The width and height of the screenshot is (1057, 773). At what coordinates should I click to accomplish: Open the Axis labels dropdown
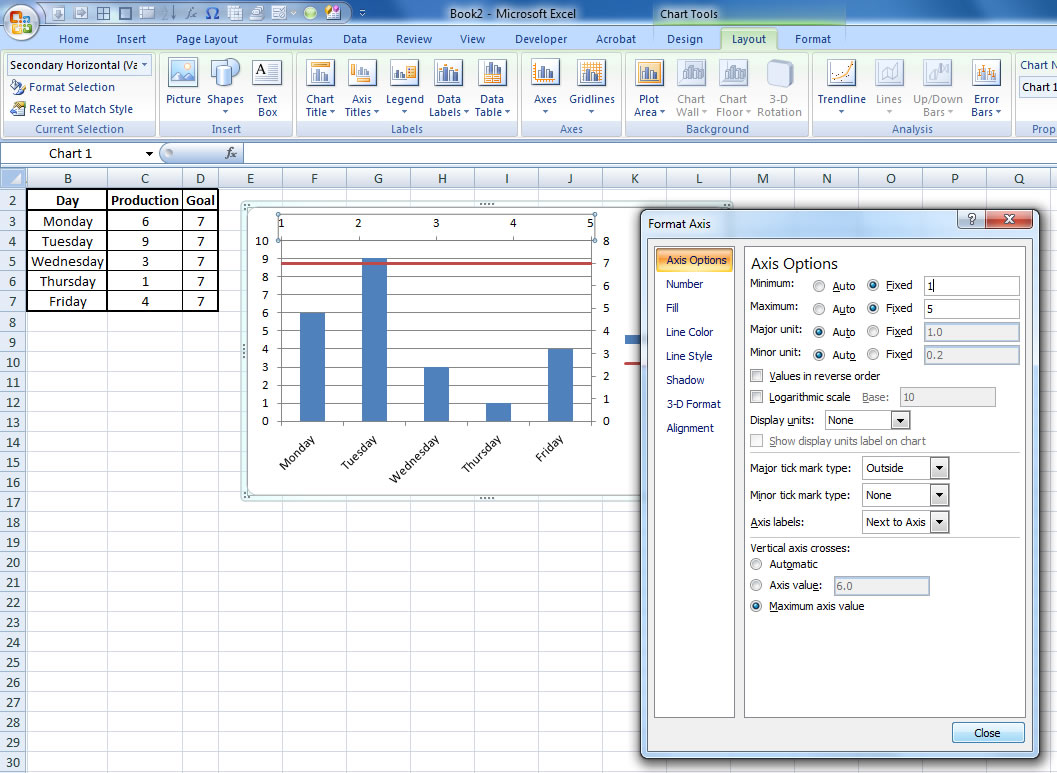(938, 522)
